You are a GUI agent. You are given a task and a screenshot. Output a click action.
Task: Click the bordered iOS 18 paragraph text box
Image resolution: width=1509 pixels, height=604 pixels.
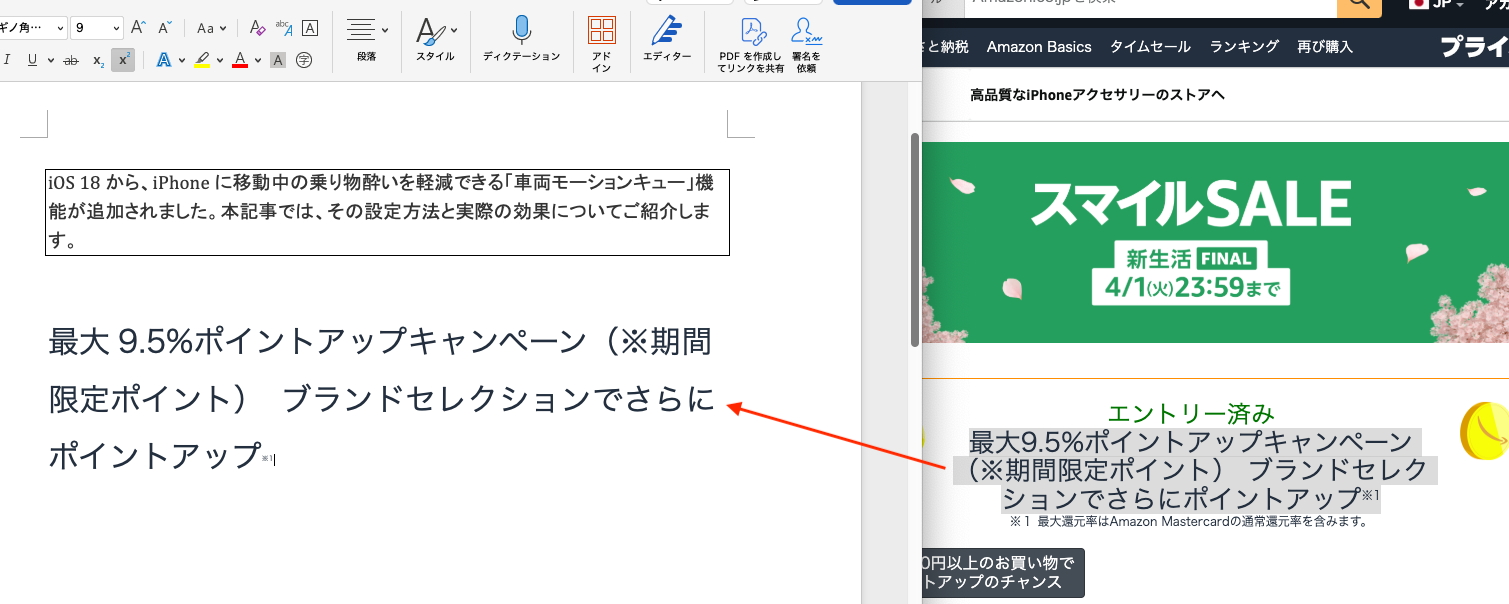387,212
